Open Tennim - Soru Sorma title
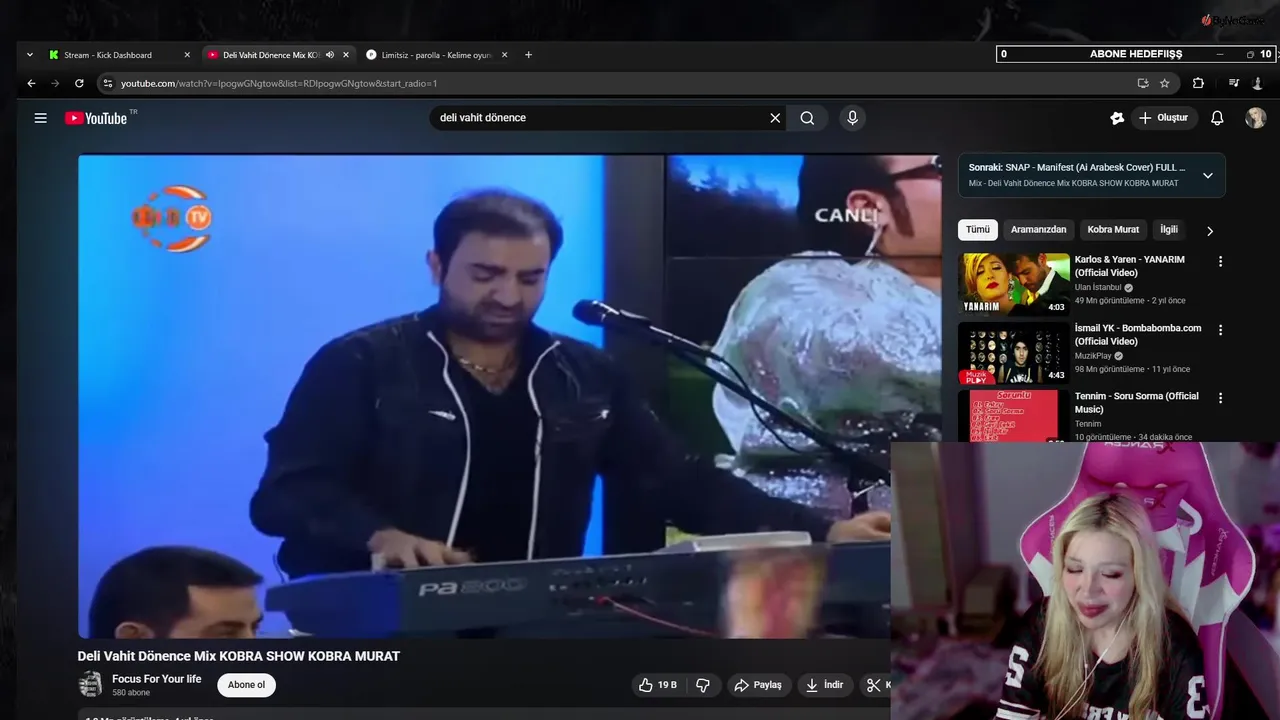The image size is (1280, 720). tap(1136, 403)
